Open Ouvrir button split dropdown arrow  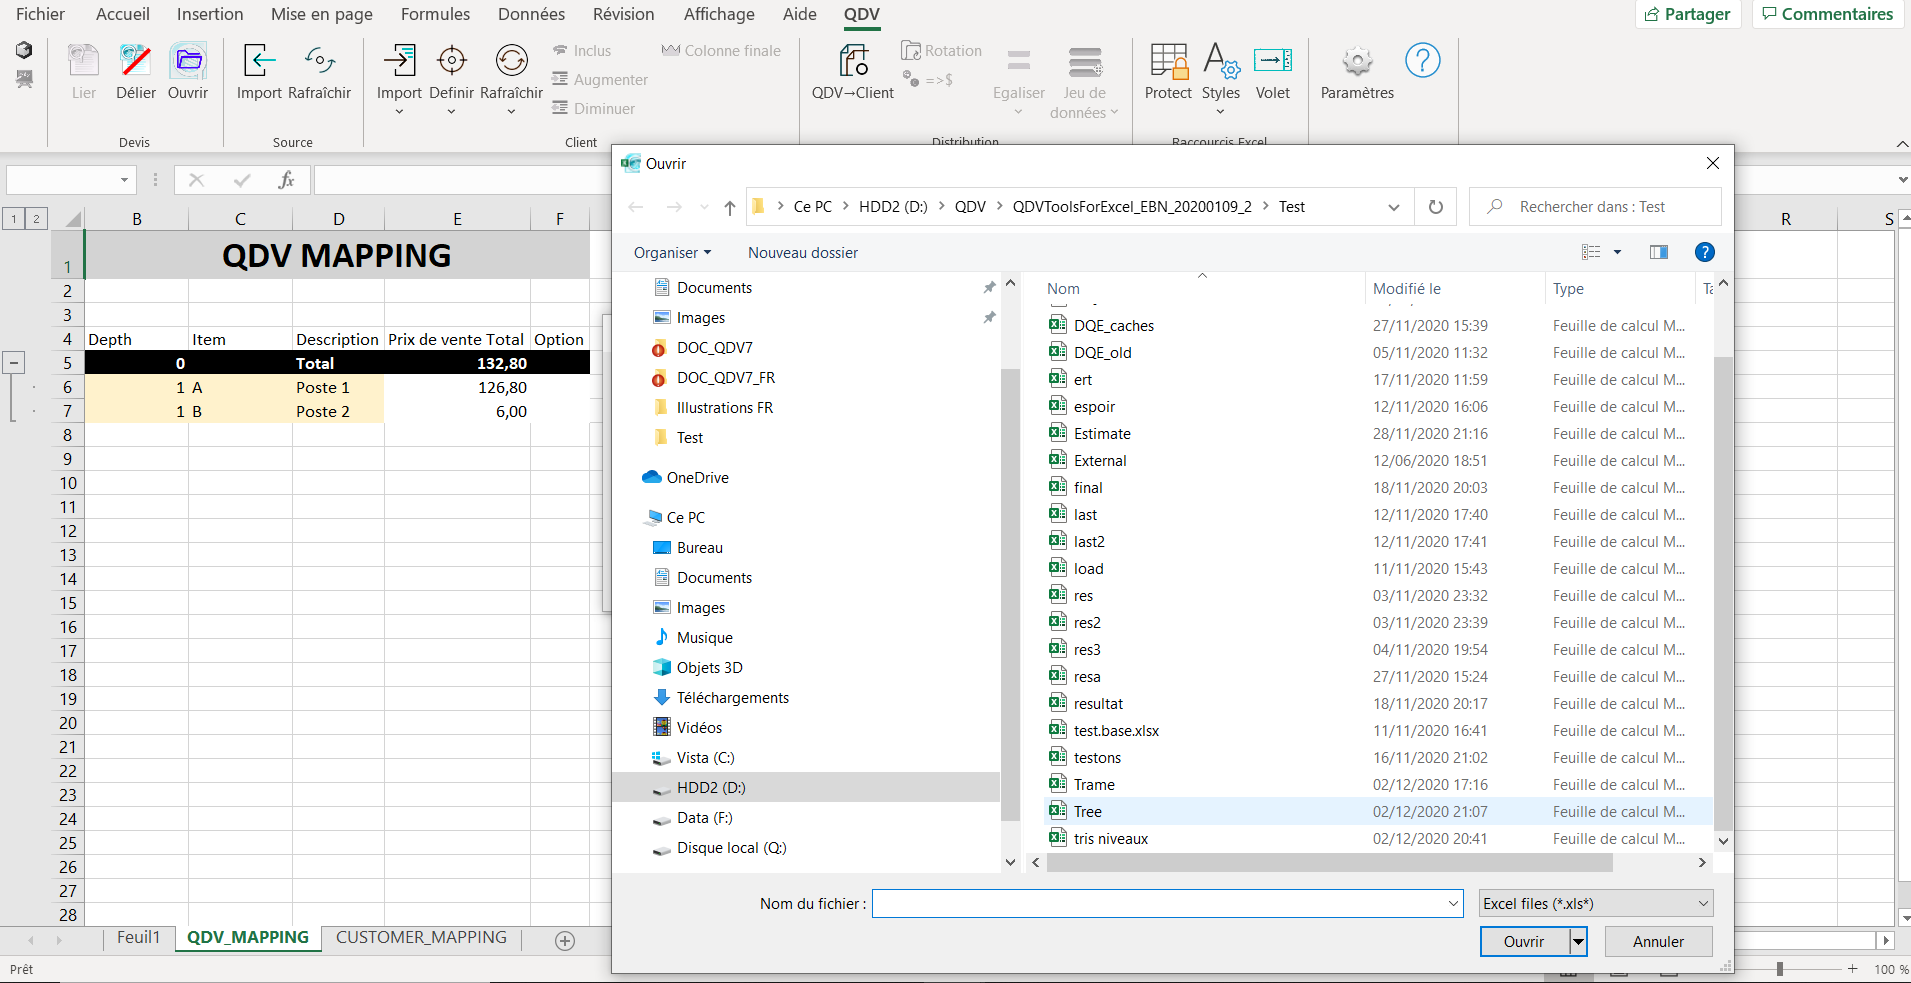click(x=1578, y=941)
